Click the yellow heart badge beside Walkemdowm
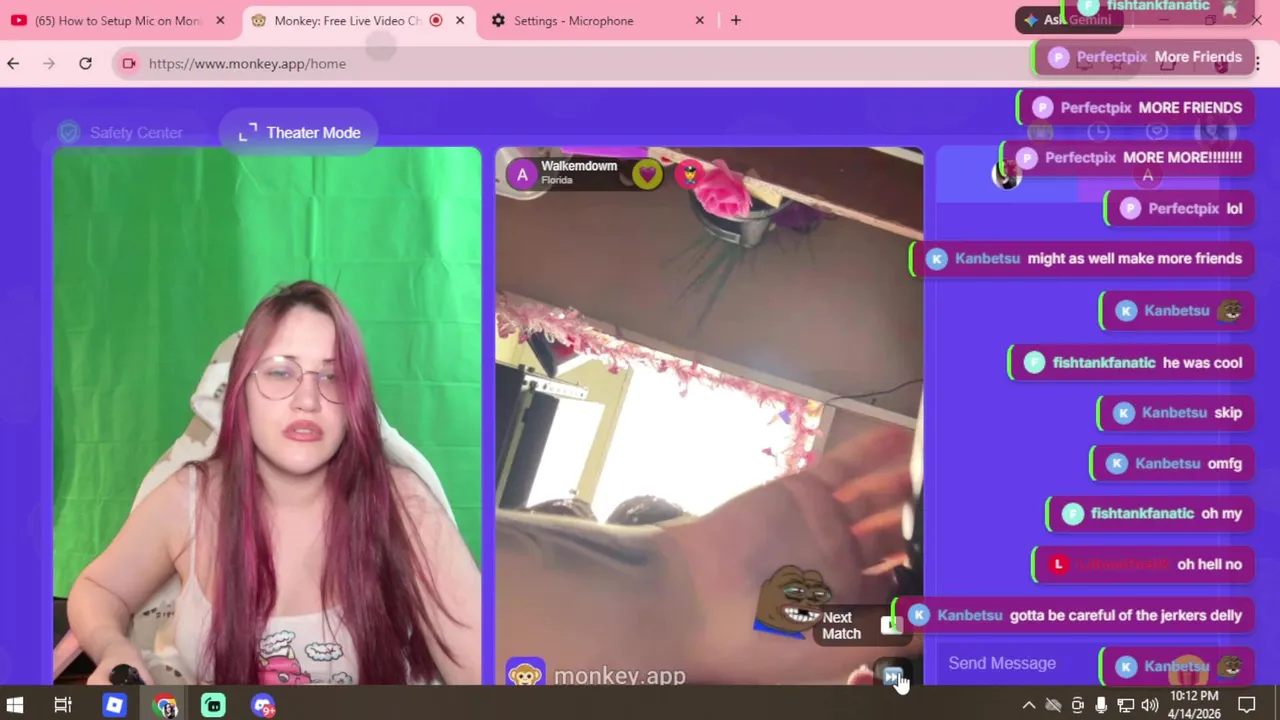Viewport: 1280px width, 720px height. 647,175
